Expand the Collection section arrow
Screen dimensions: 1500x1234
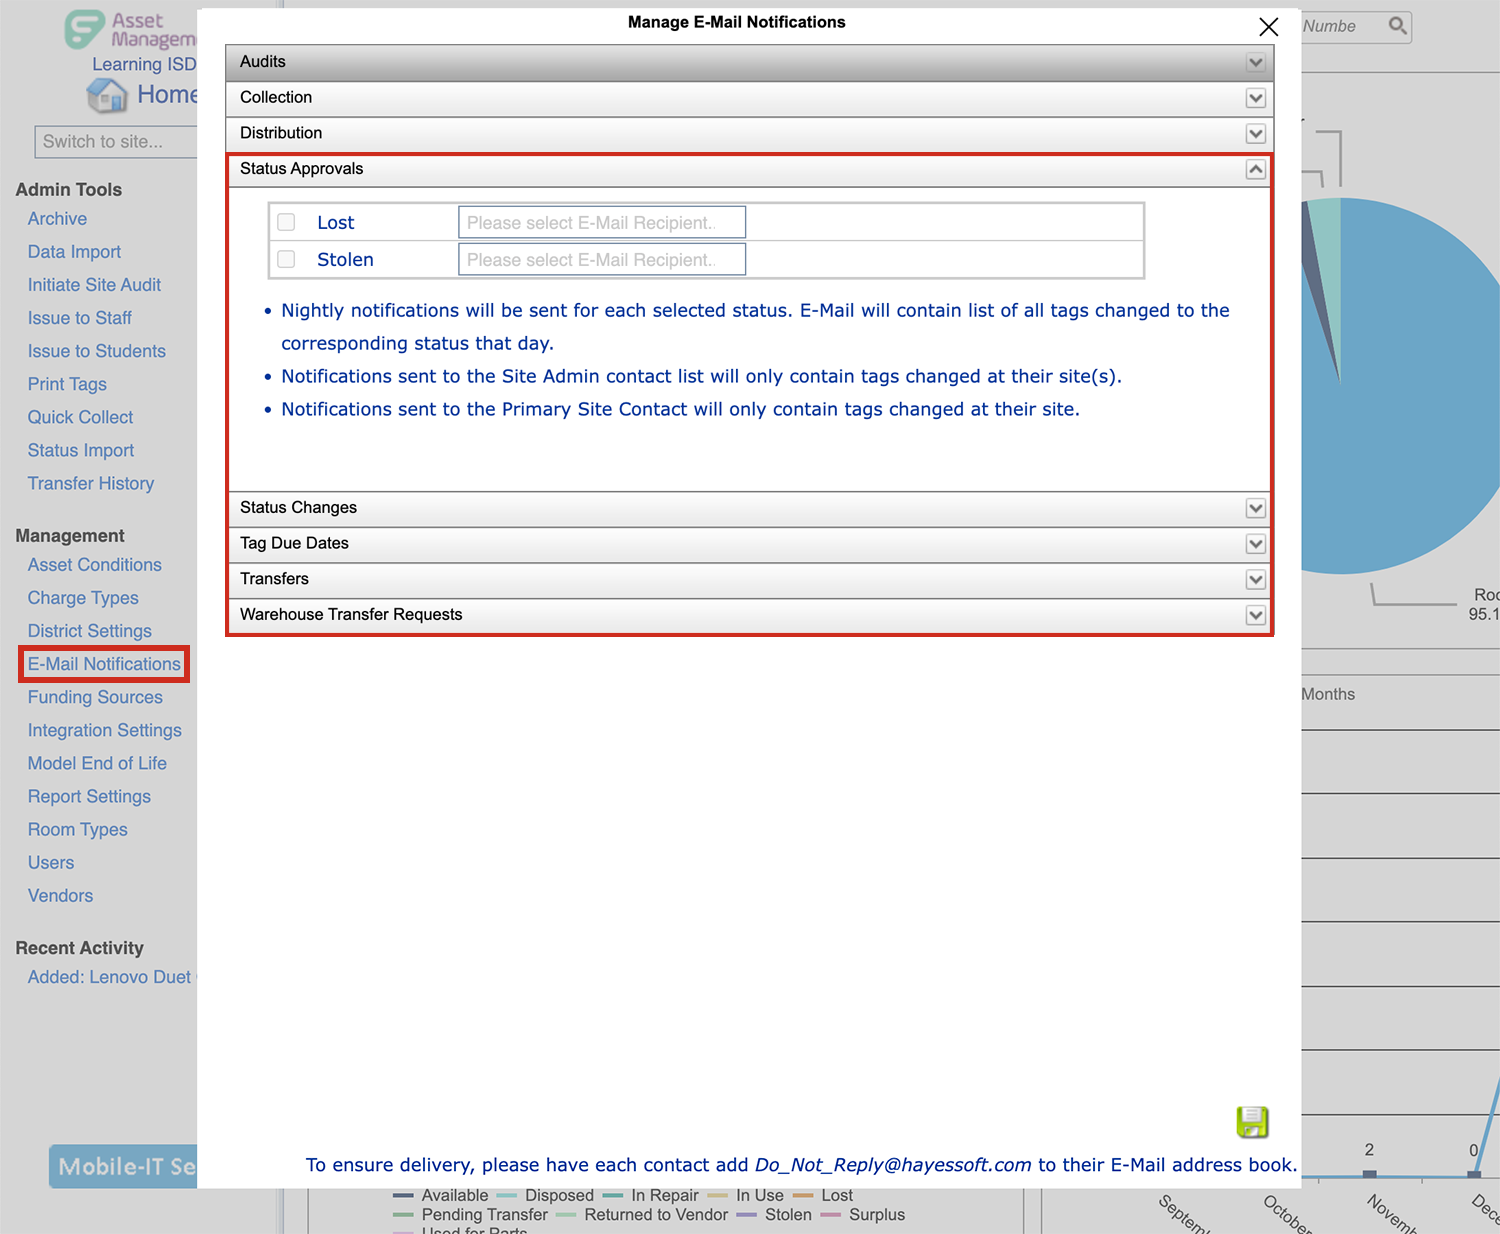1256,98
